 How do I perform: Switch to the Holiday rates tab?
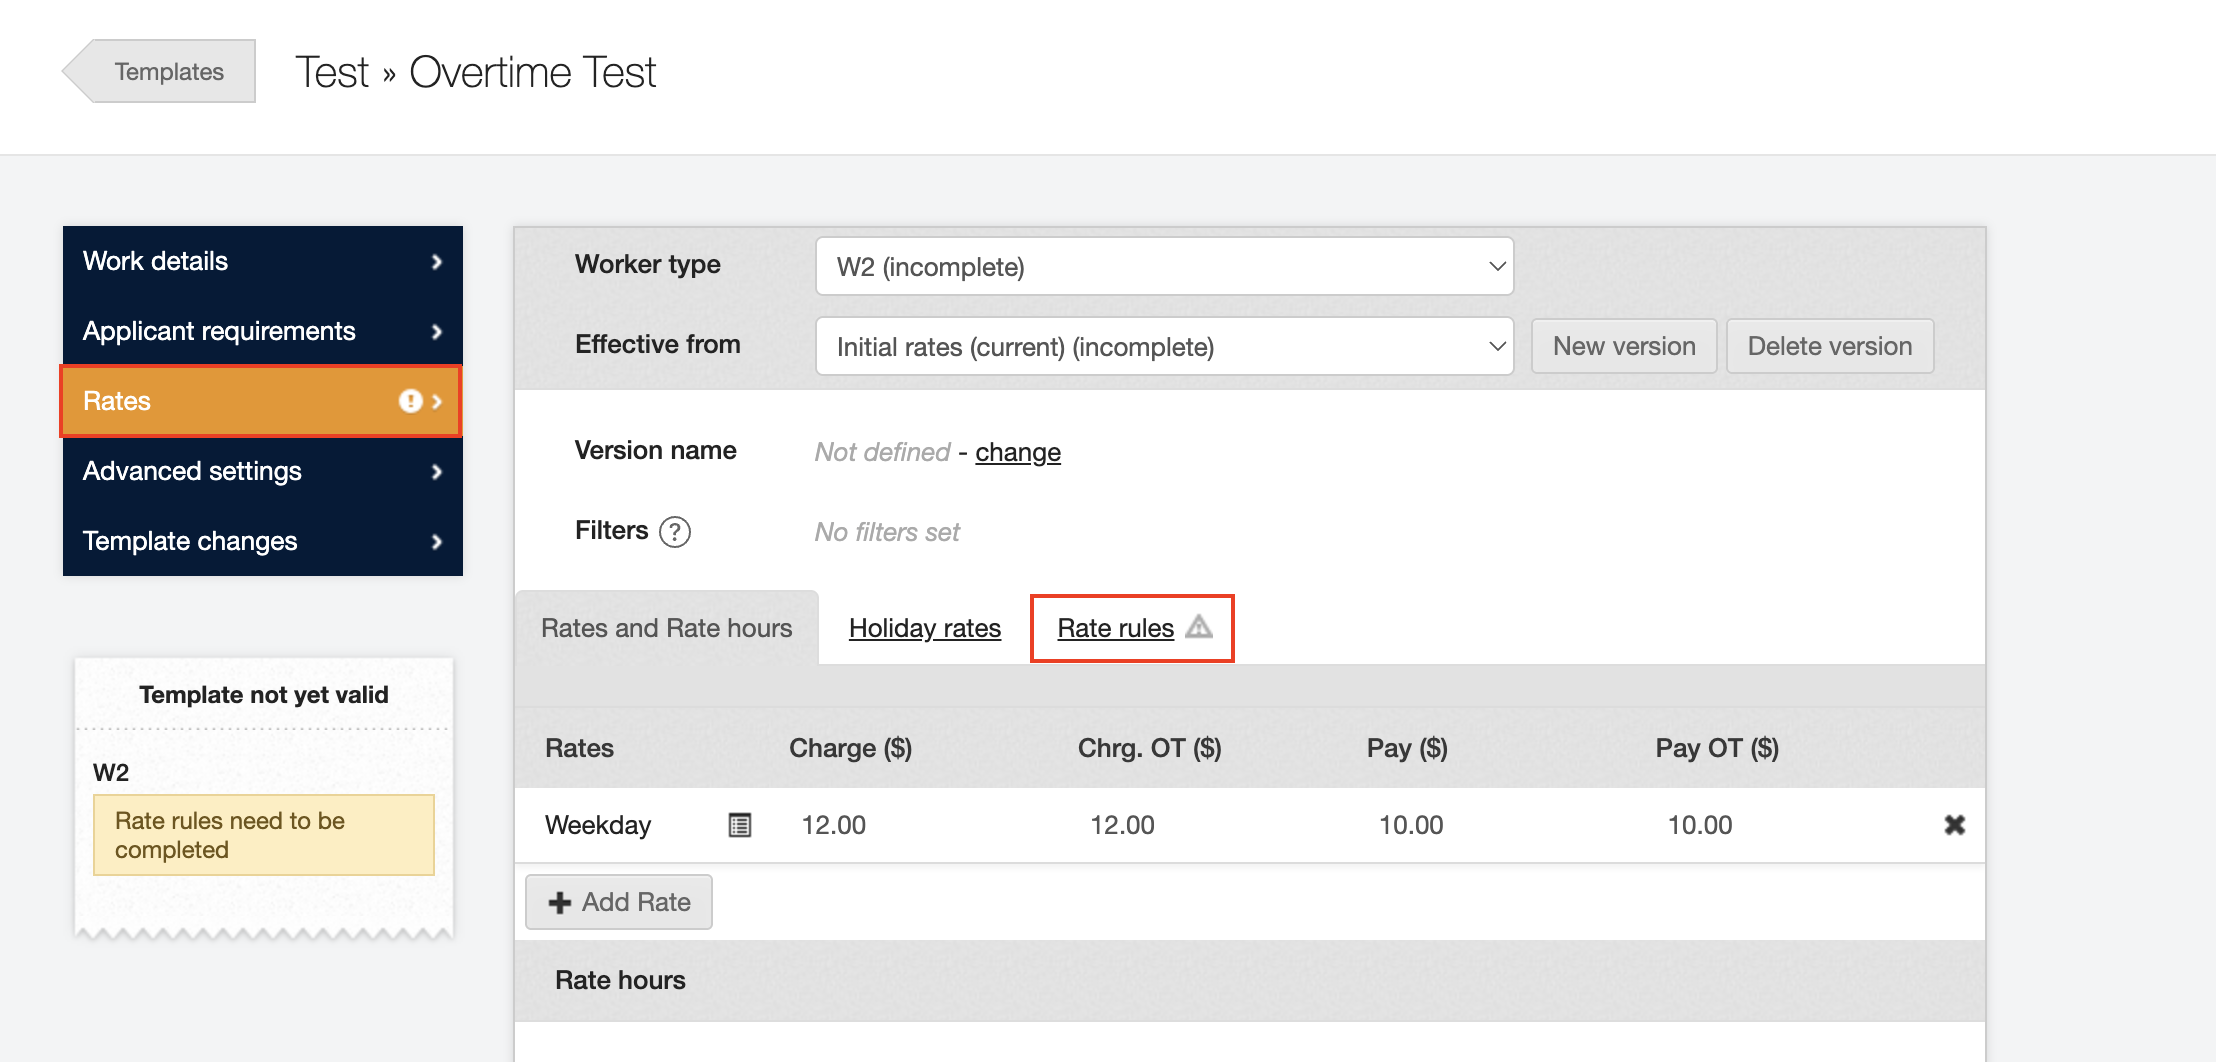pos(924,628)
